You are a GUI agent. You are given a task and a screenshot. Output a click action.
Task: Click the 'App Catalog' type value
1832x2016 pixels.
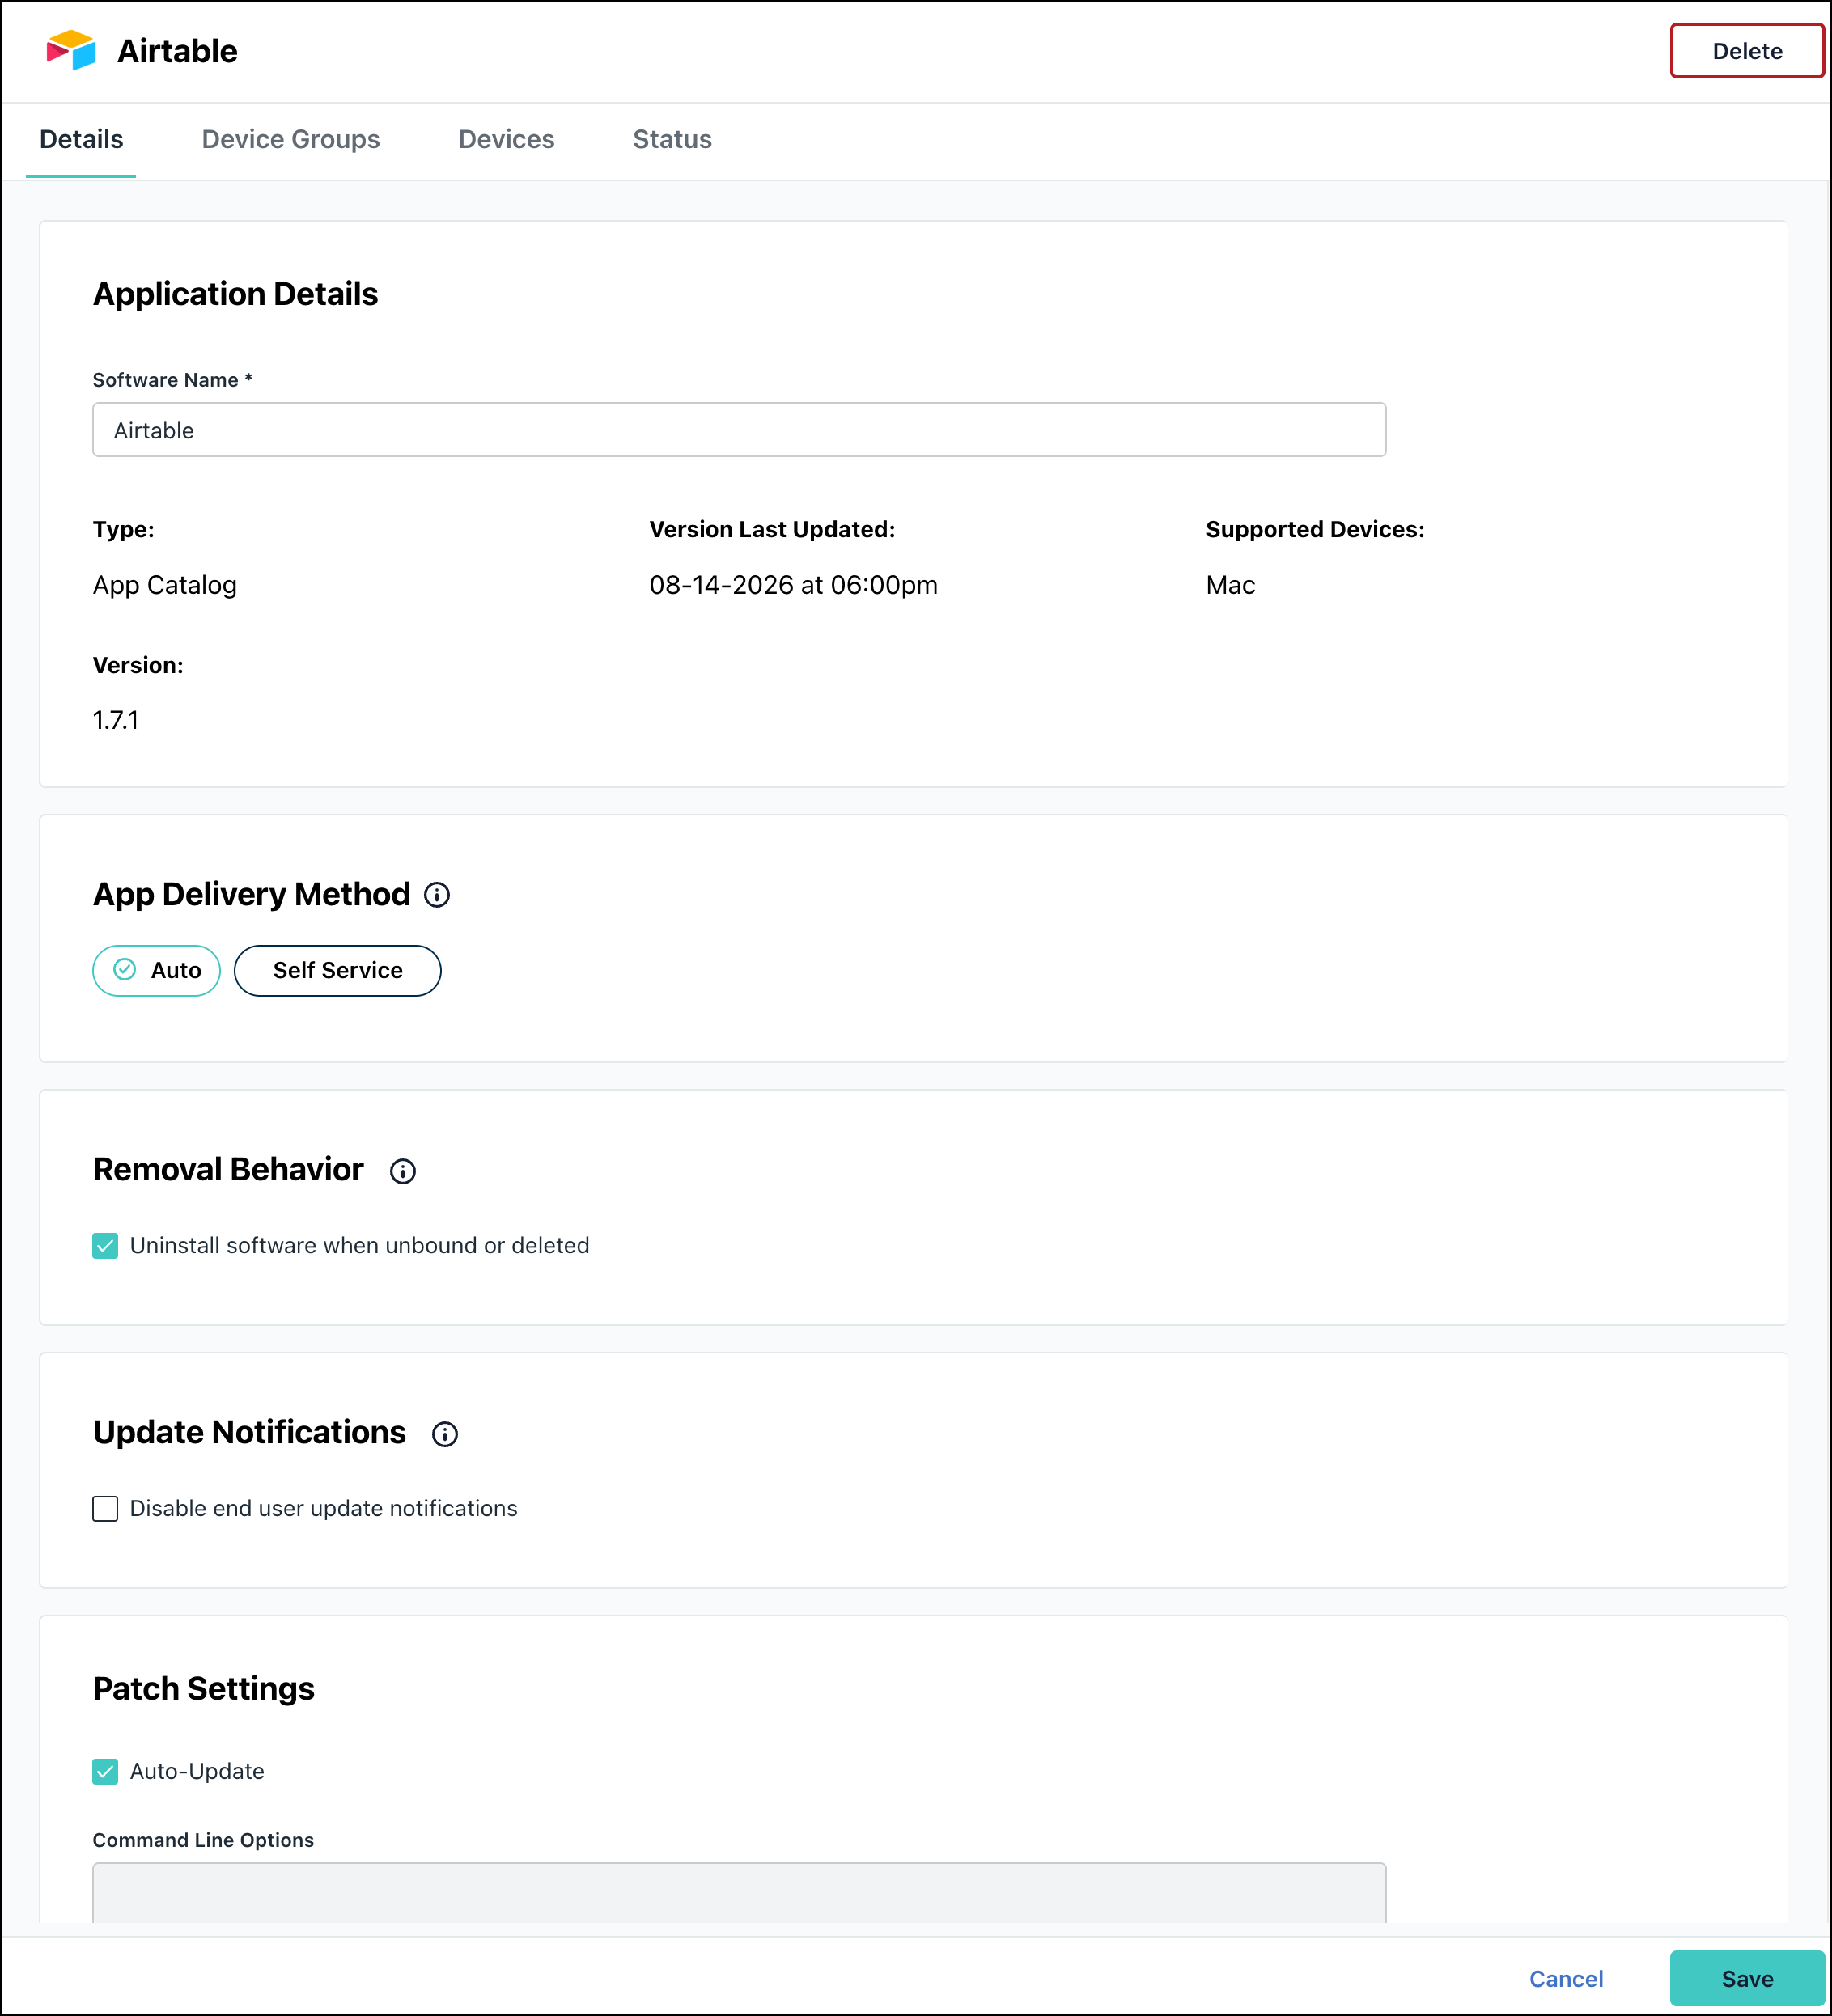tap(165, 585)
